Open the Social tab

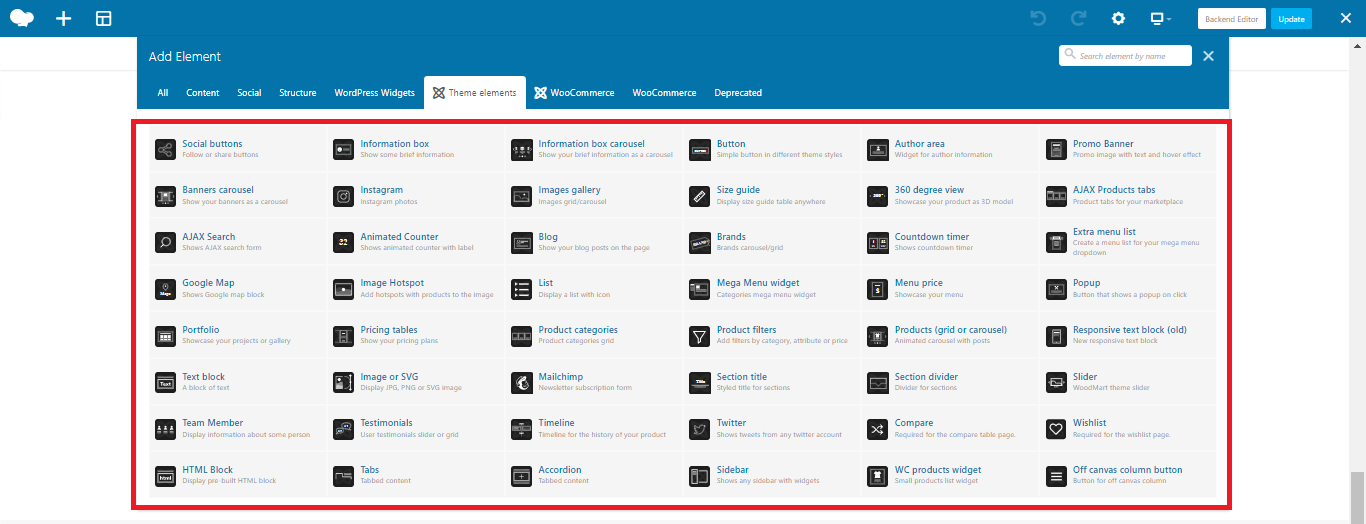pos(249,93)
